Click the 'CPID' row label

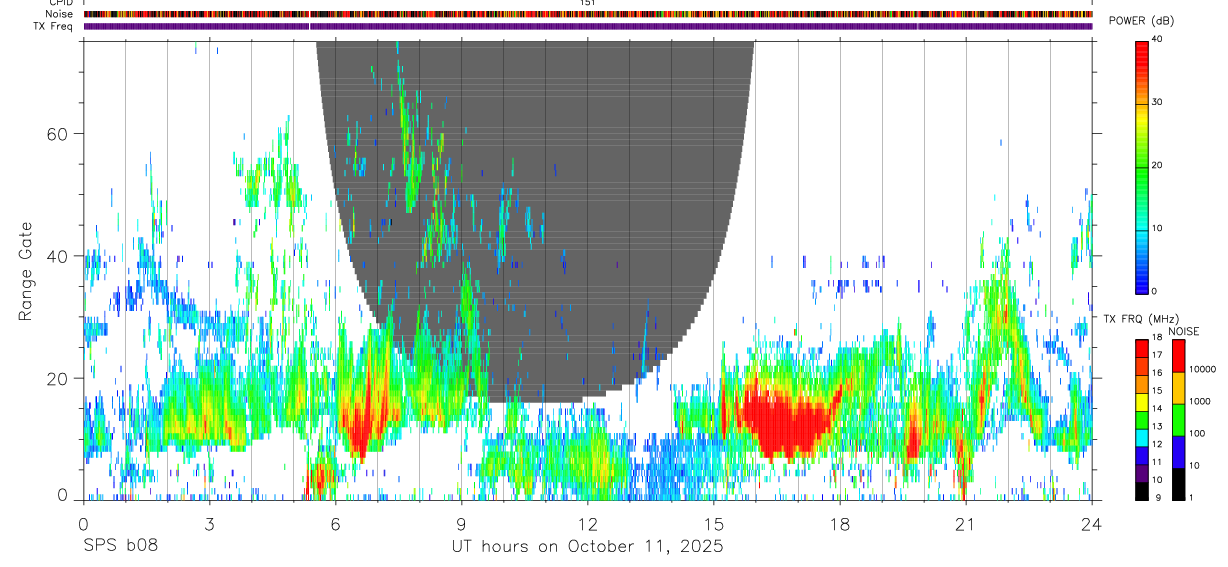tap(60, 3)
